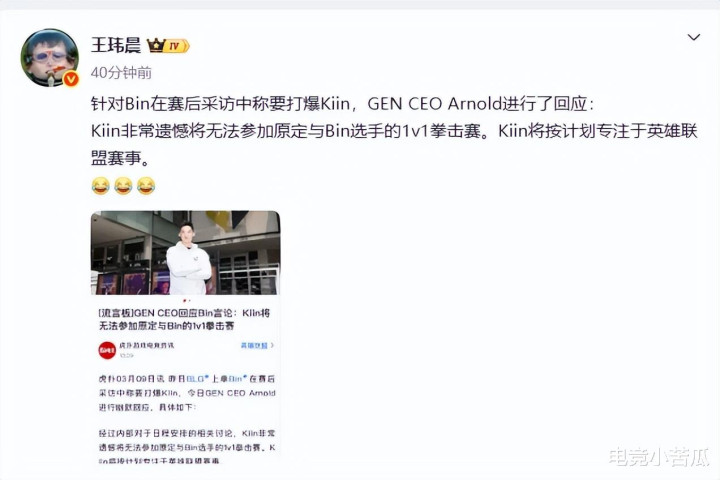
Task: Select the last laughing-crying emoji
Action: tap(146, 186)
